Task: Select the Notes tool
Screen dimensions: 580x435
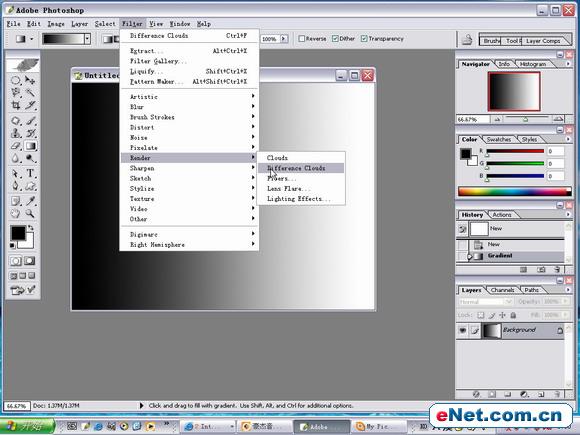Action: pos(16,201)
